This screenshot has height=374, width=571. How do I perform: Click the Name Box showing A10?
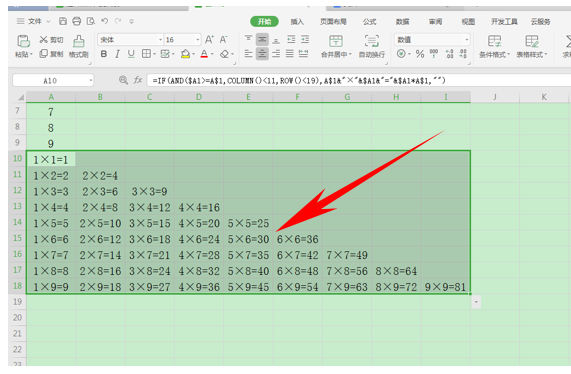click(53, 80)
